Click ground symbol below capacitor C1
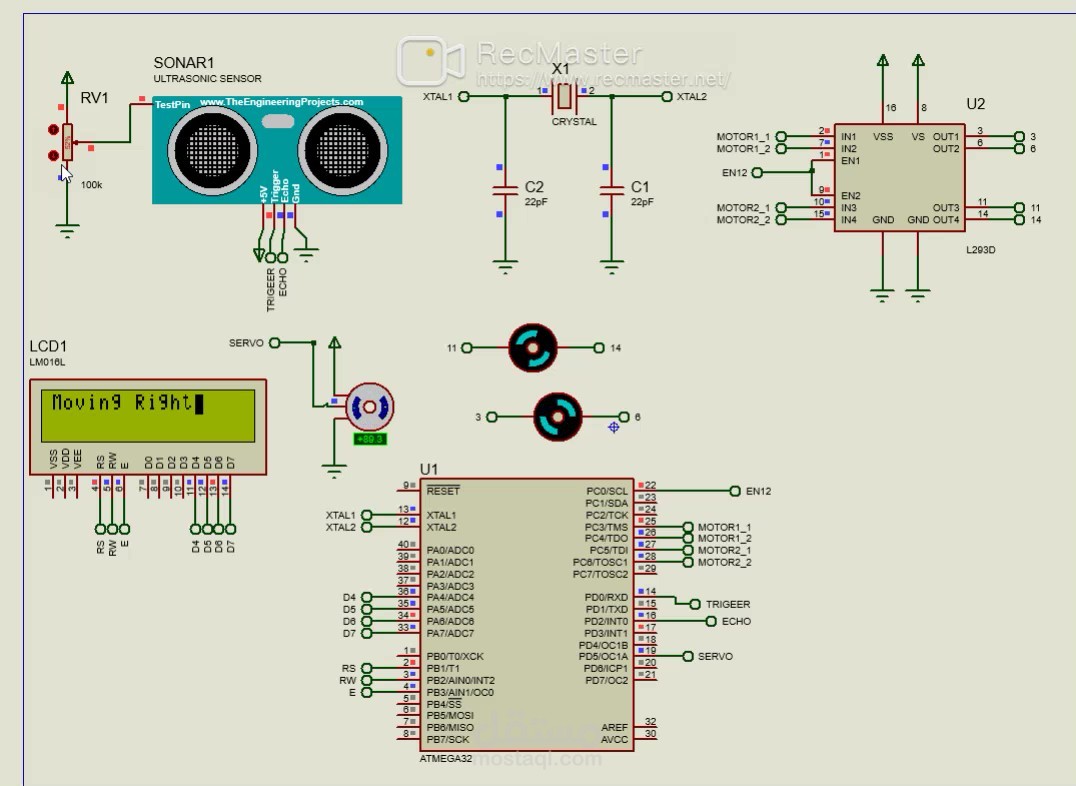Viewport: 1076px width, 786px height. (611, 267)
